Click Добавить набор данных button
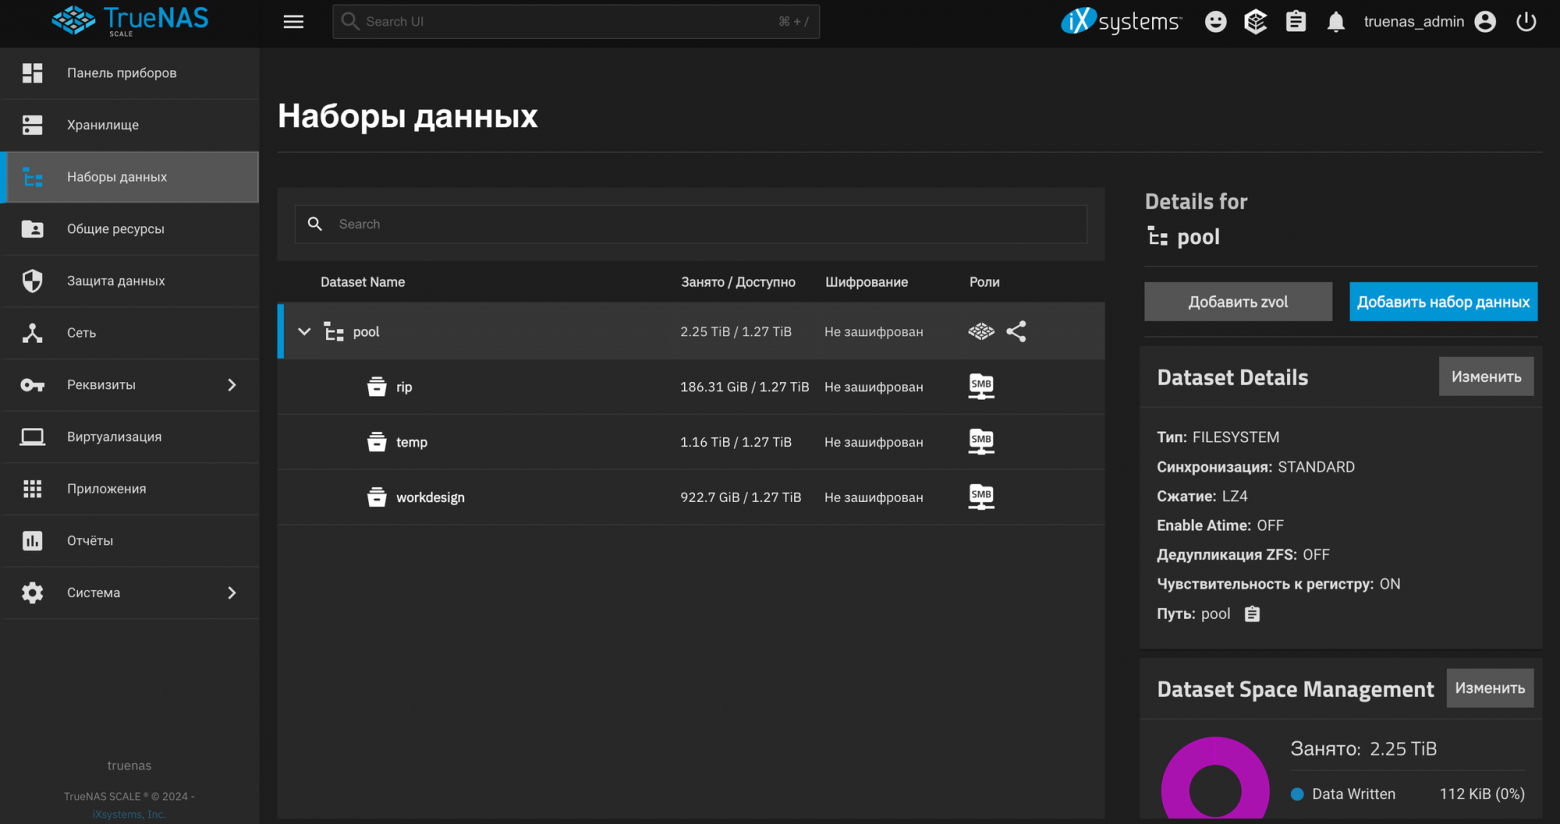The width and height of the screenshot is (1560, 824). (x=1443, y=301)
